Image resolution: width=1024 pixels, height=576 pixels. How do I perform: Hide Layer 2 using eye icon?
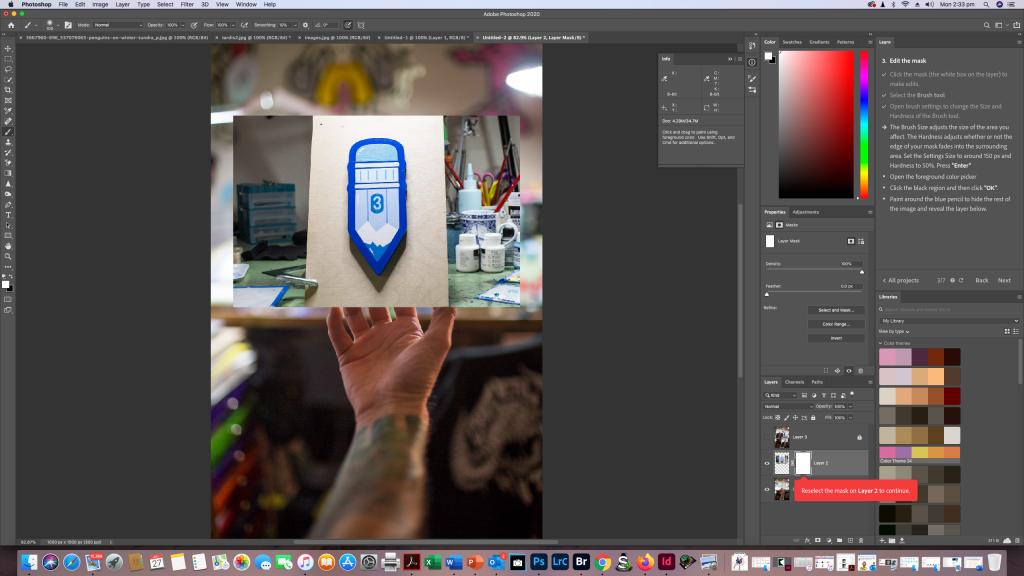768,463
